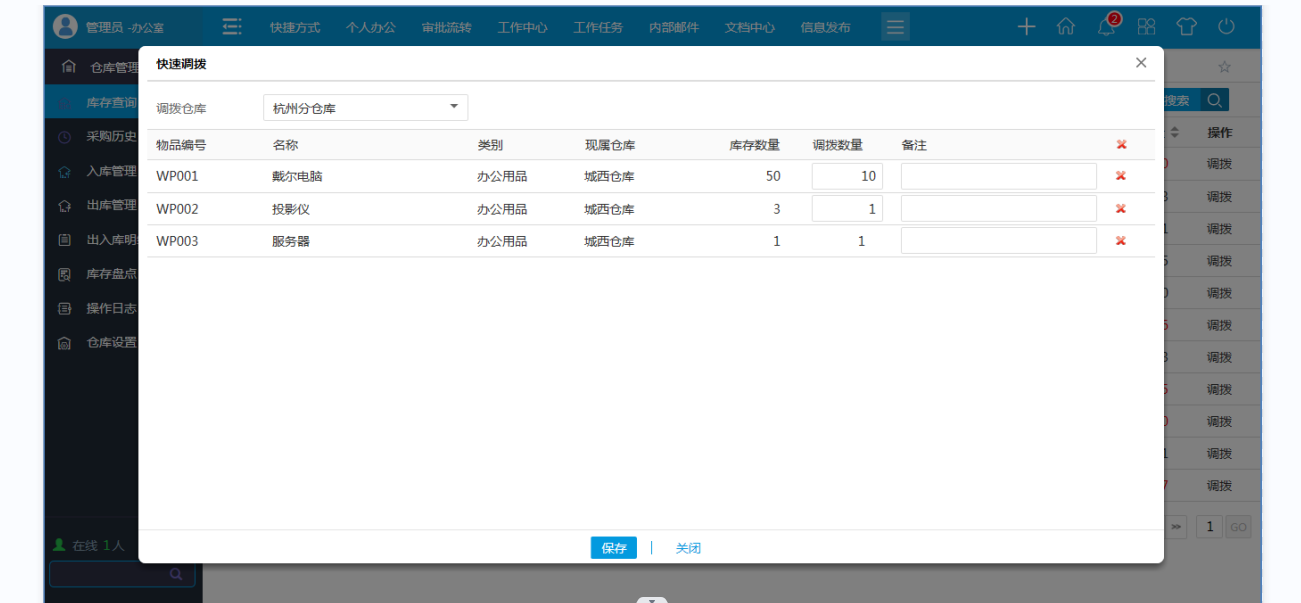Open the notifications bell icon
The height and width of the screenshot is (603, 1301).
(1106, 27)
